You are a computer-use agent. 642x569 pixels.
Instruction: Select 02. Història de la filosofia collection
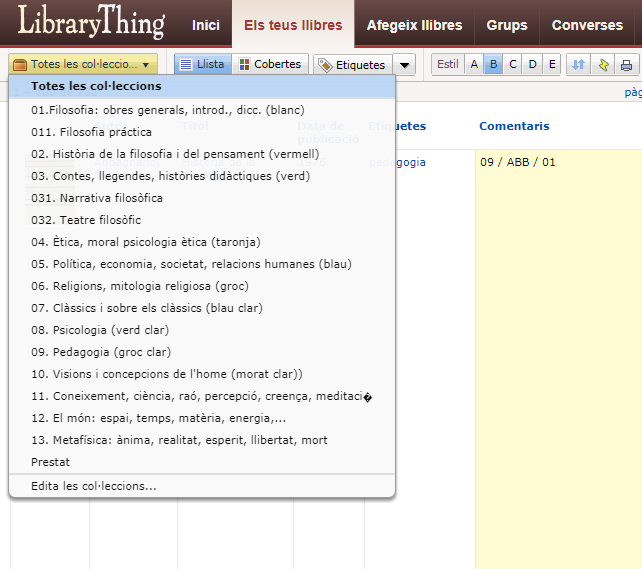click(x=202, y=154)
